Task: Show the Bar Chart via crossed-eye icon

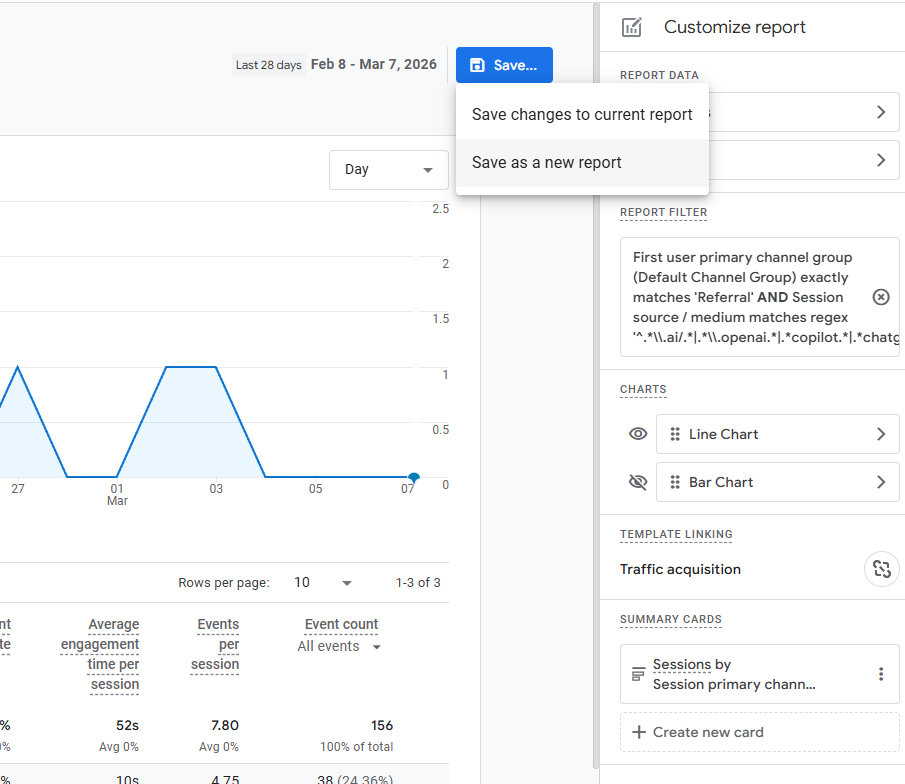Action: click(x=638, y=482)
